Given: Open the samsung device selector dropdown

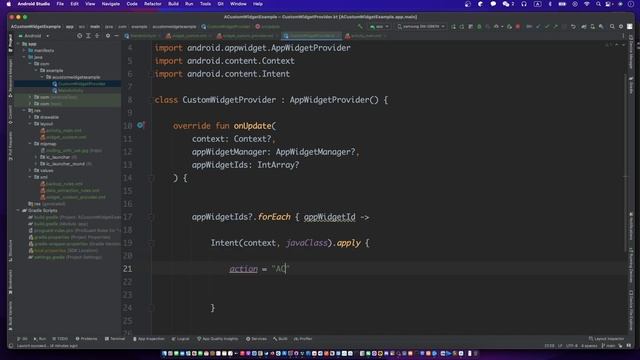Looking at the screenshot, I should (421, 27).
